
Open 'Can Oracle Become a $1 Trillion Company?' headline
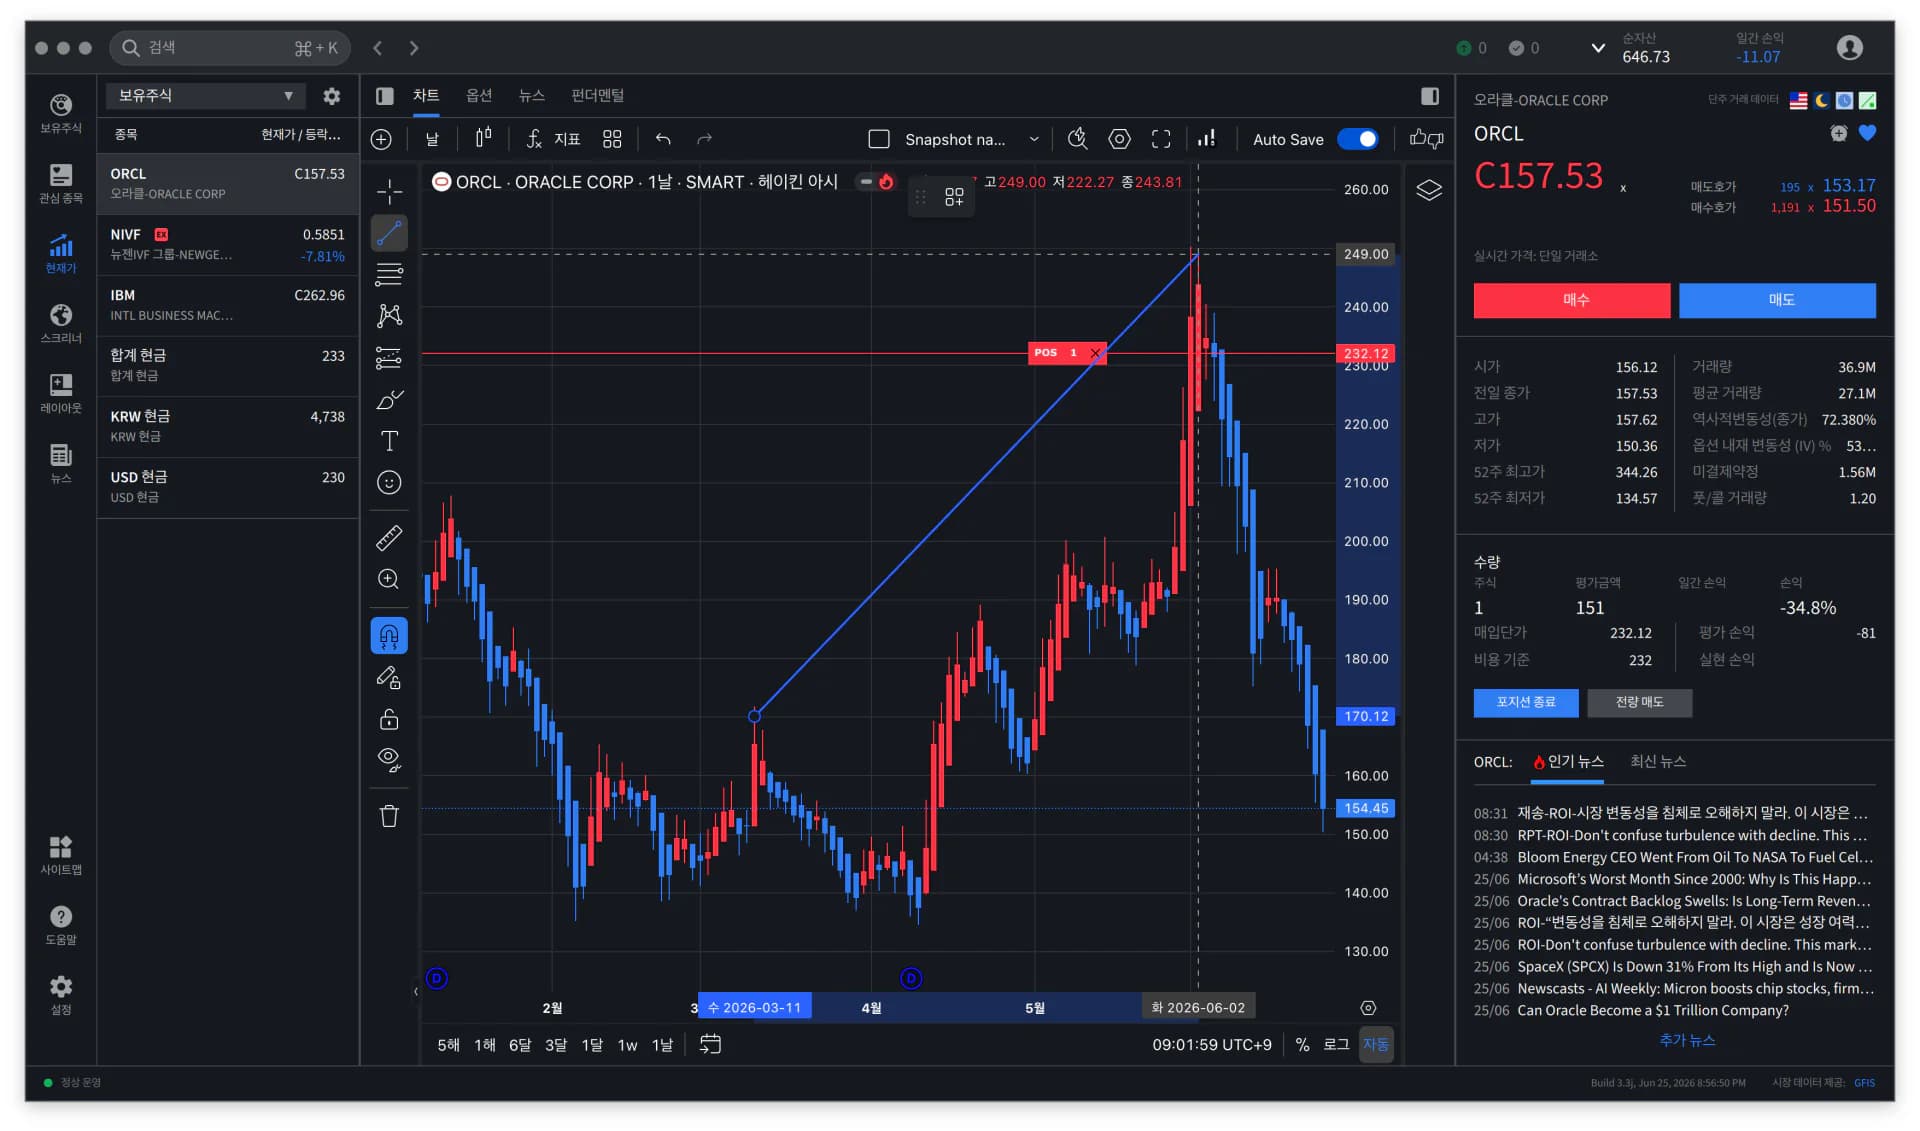click(x=1653, y=1011)
